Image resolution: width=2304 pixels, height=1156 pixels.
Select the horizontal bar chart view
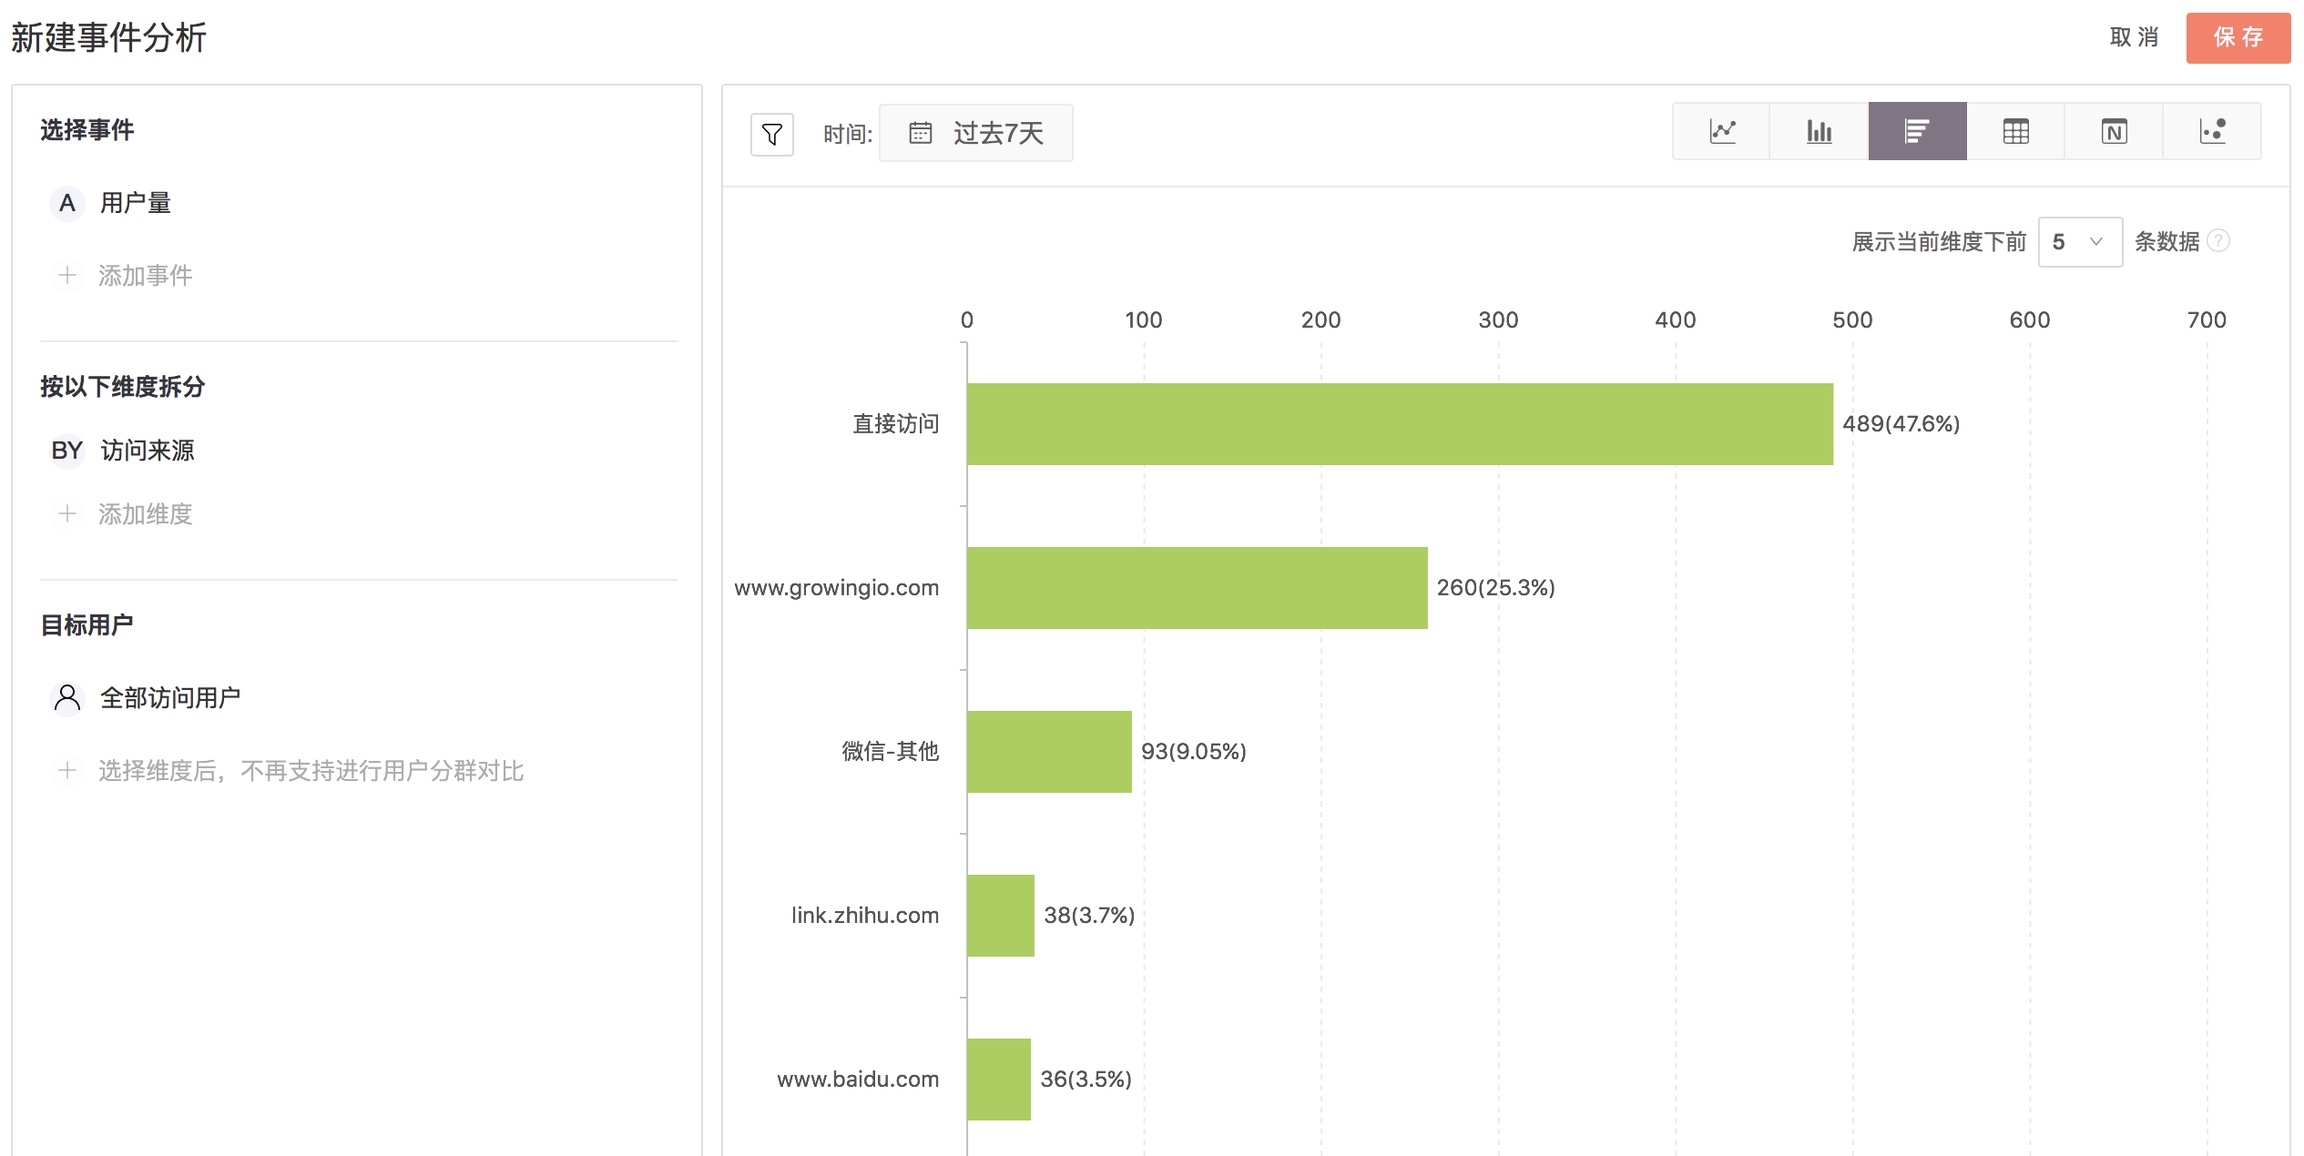pyautogui.click(x=1917, y=131)
